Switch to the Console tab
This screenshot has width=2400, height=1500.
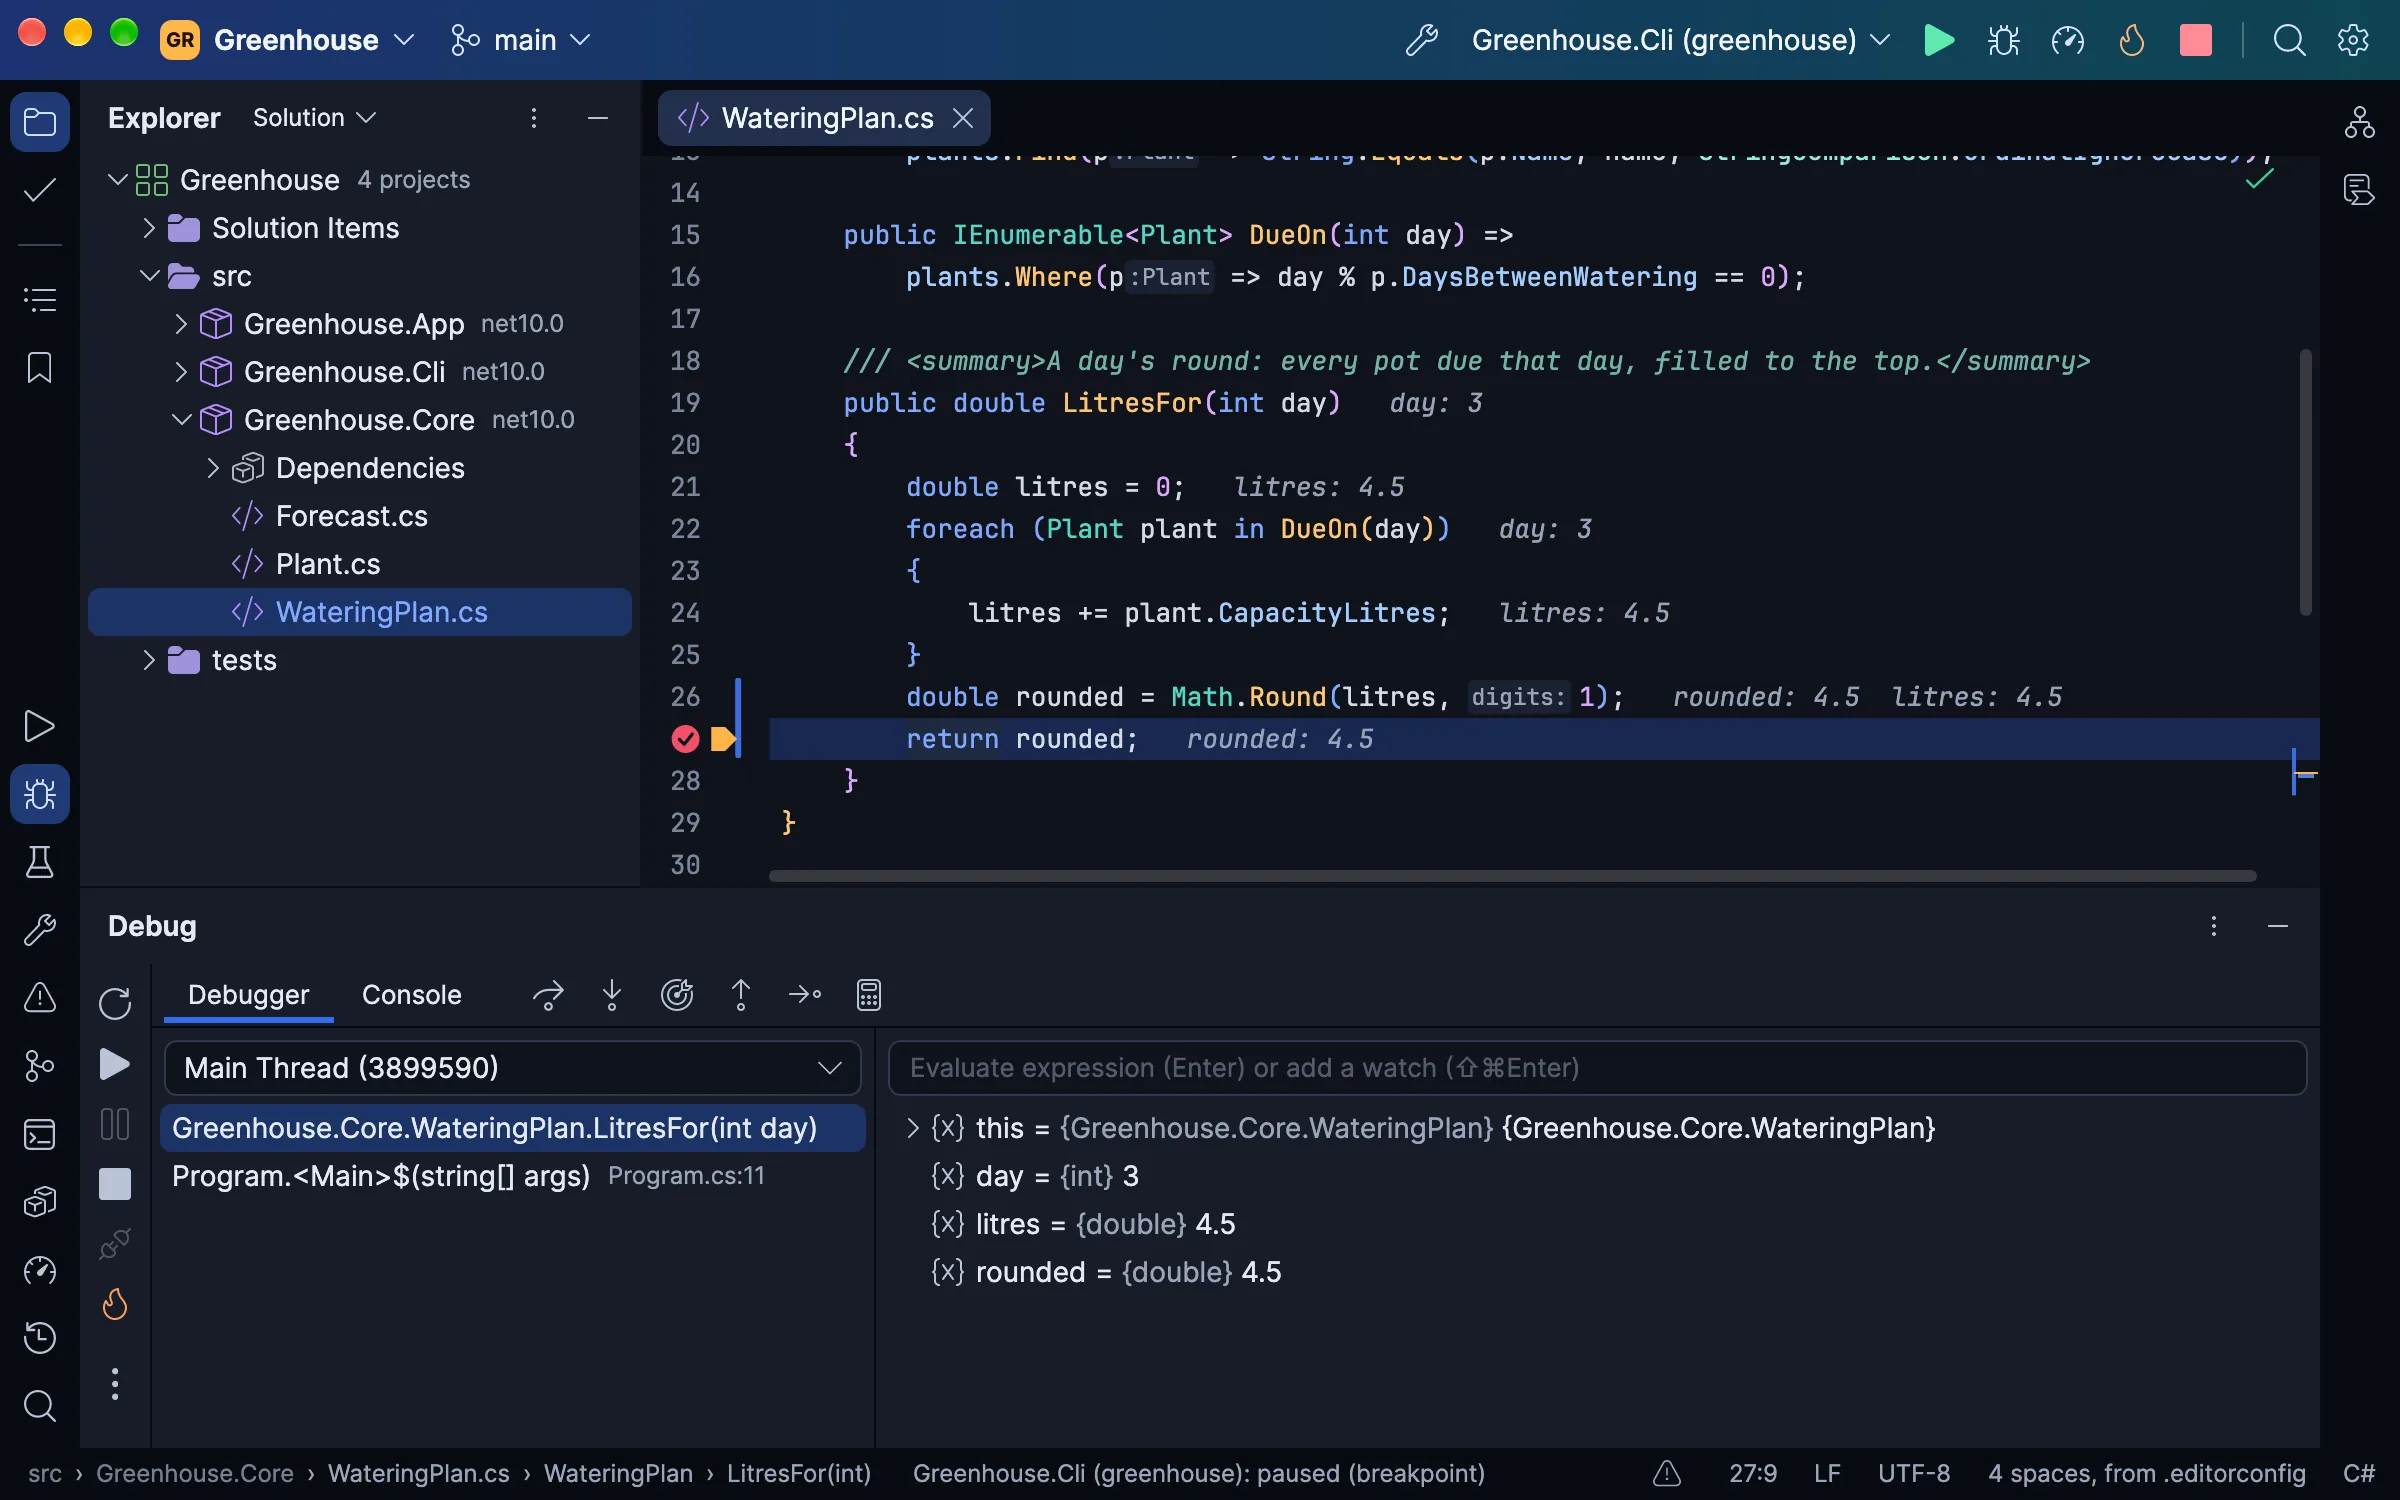[412, 995]
